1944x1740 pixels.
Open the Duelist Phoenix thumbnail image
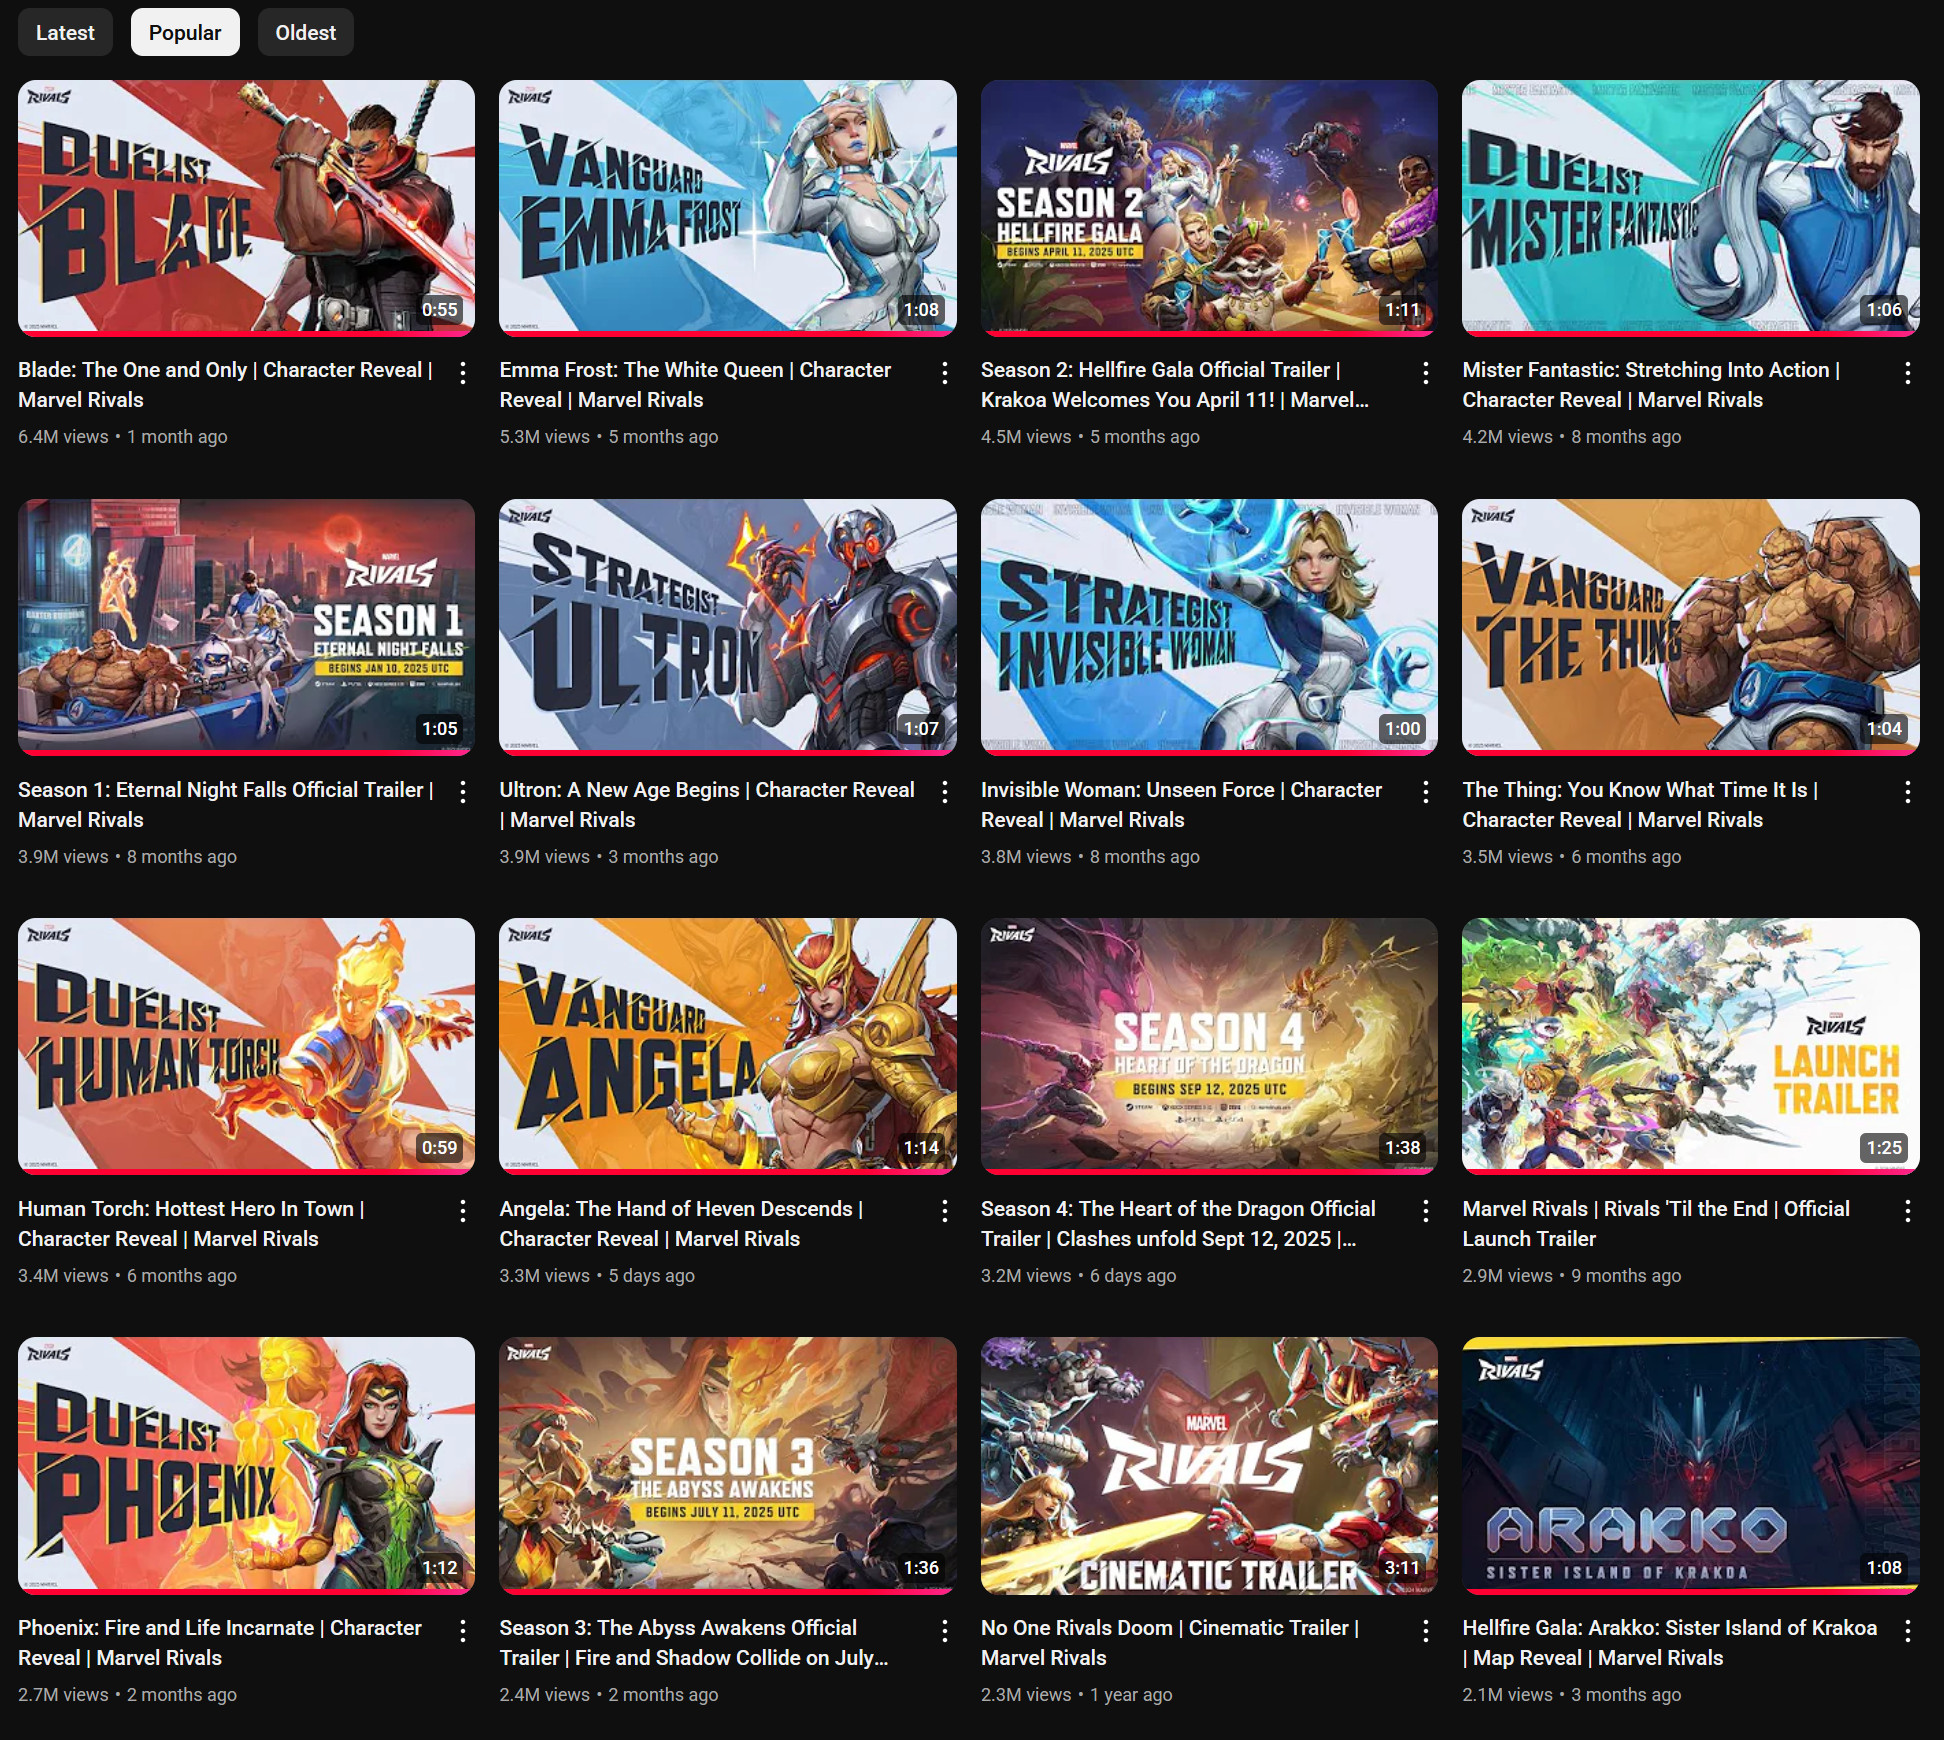246,1463
